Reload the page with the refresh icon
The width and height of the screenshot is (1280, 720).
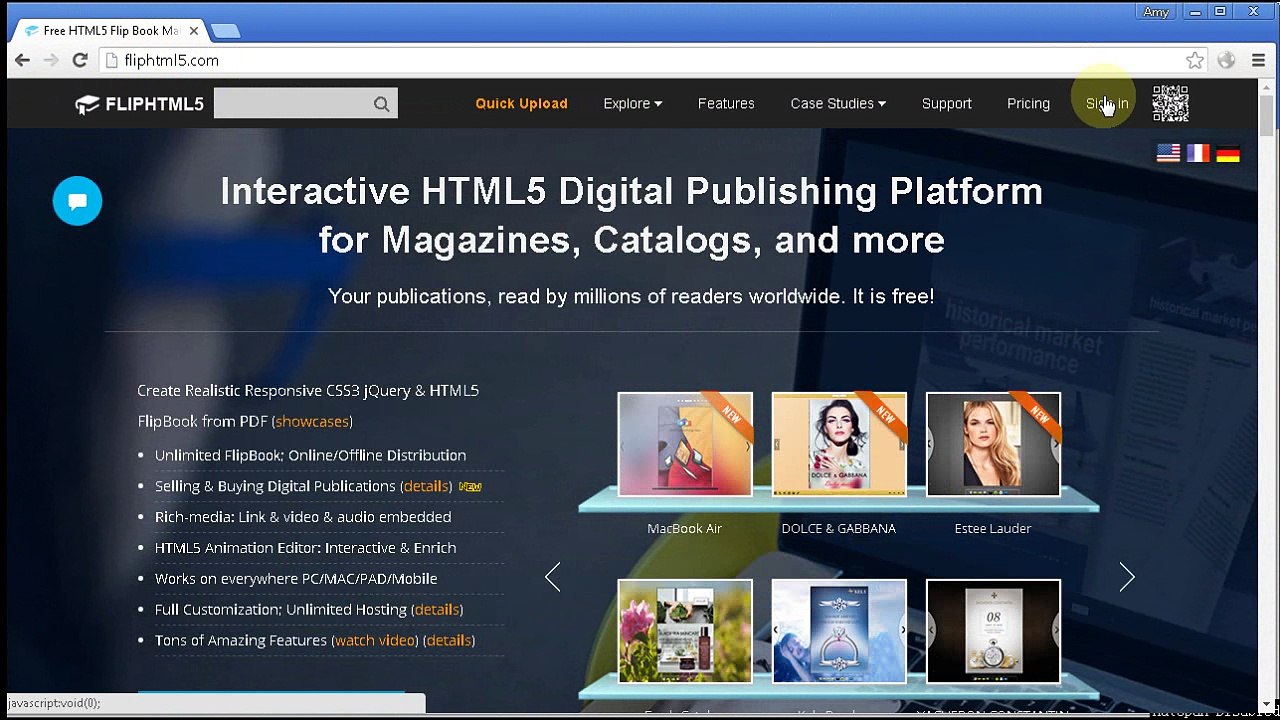[80, 60]
